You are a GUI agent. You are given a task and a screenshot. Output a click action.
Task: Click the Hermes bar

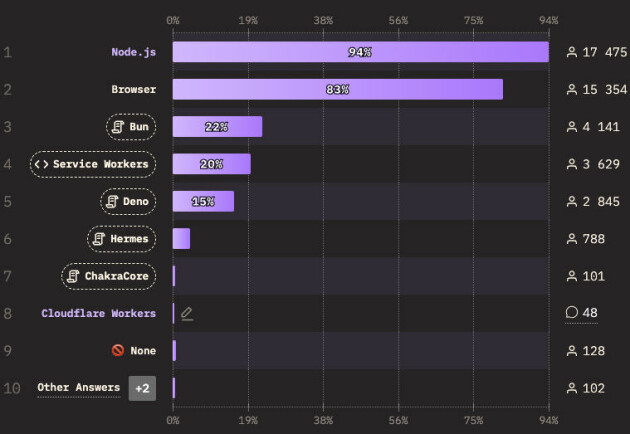pyautogui.click(x=181, y=239)
